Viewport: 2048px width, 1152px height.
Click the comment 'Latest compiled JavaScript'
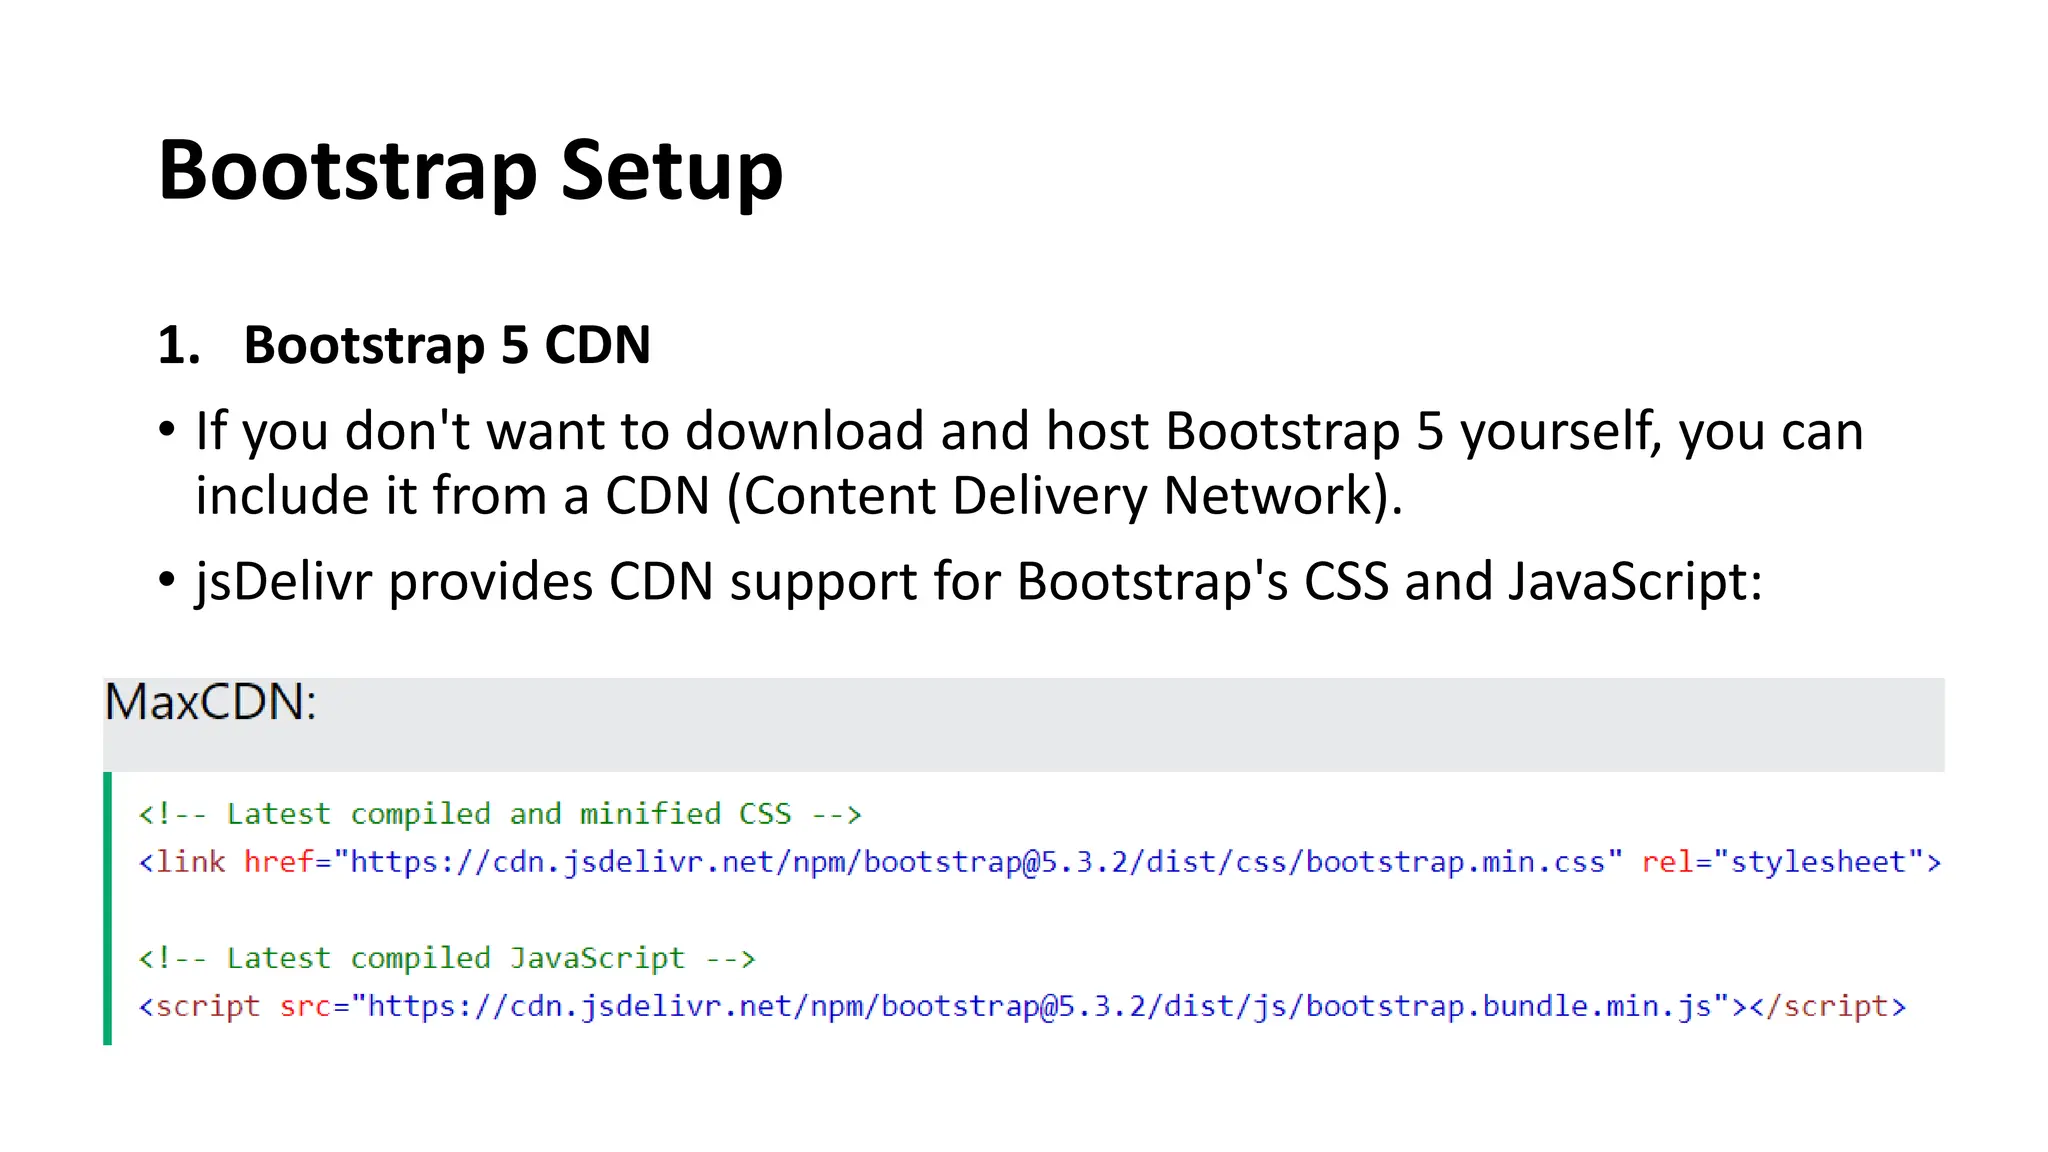pos(446,958)
